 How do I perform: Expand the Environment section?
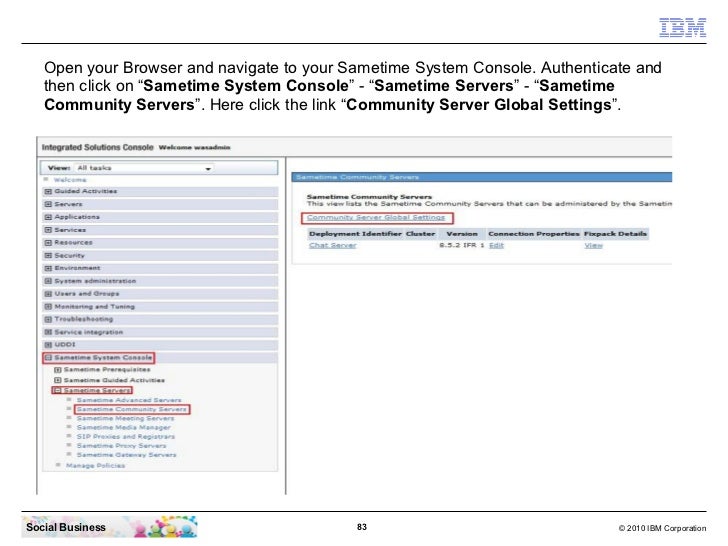coord(48,268)
